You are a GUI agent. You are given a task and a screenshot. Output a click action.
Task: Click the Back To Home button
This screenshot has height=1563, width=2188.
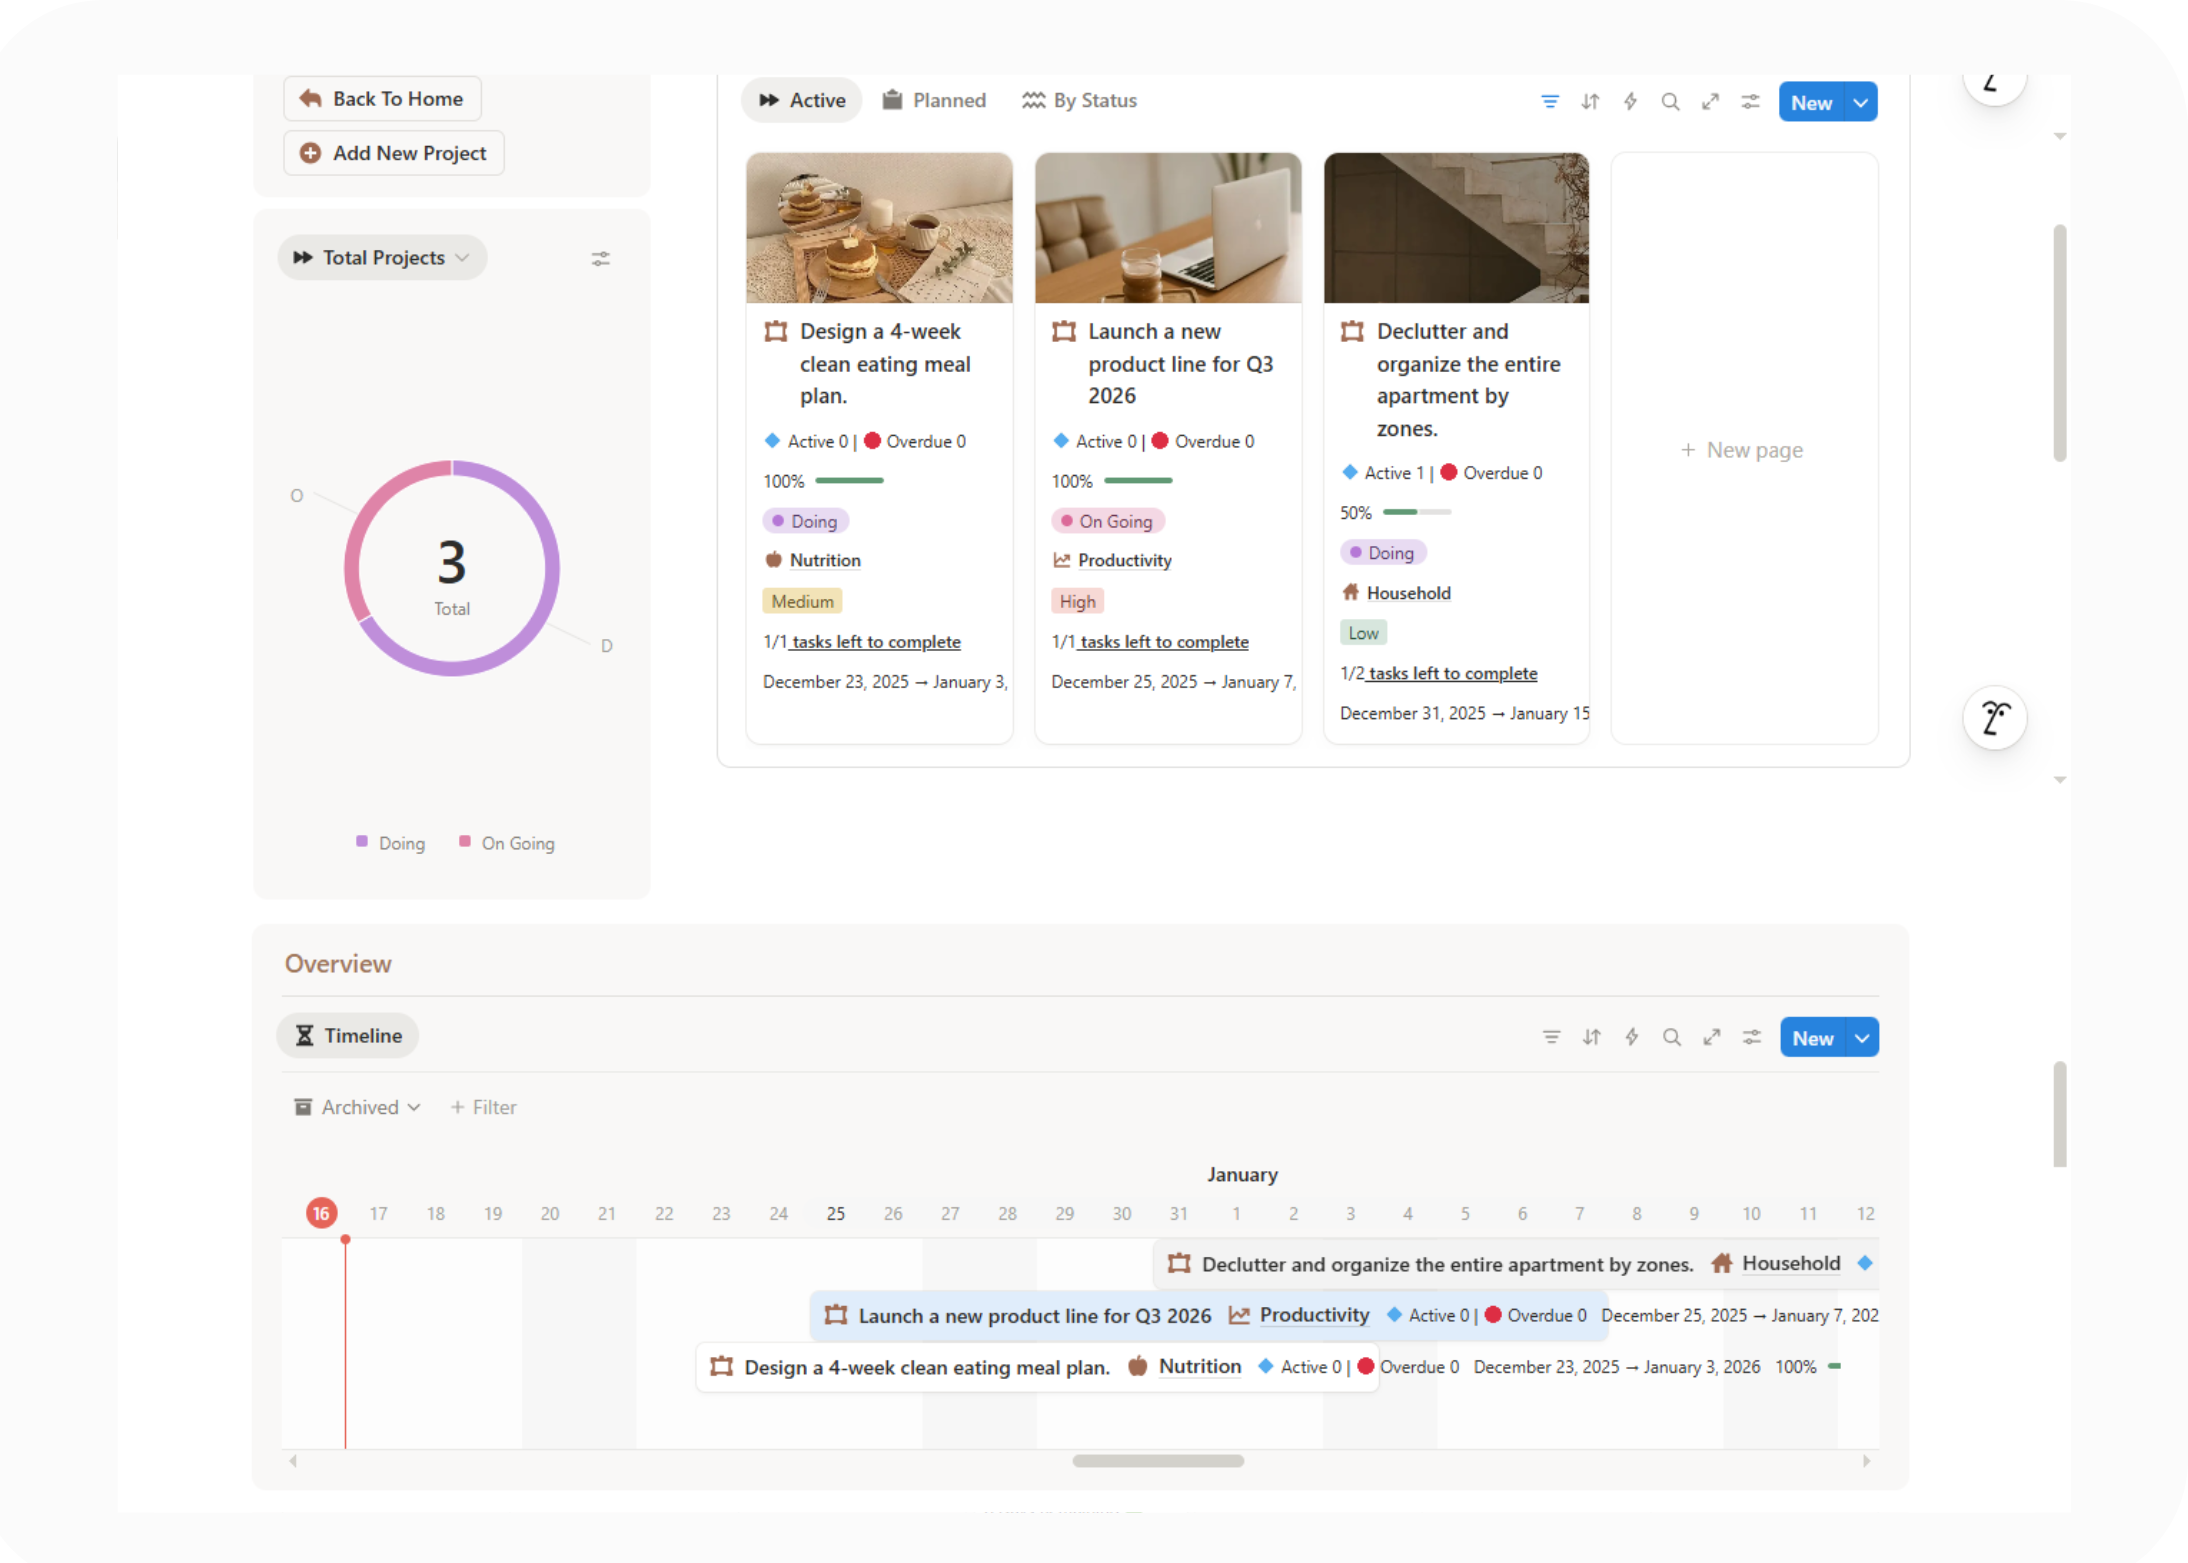[382, 98]
